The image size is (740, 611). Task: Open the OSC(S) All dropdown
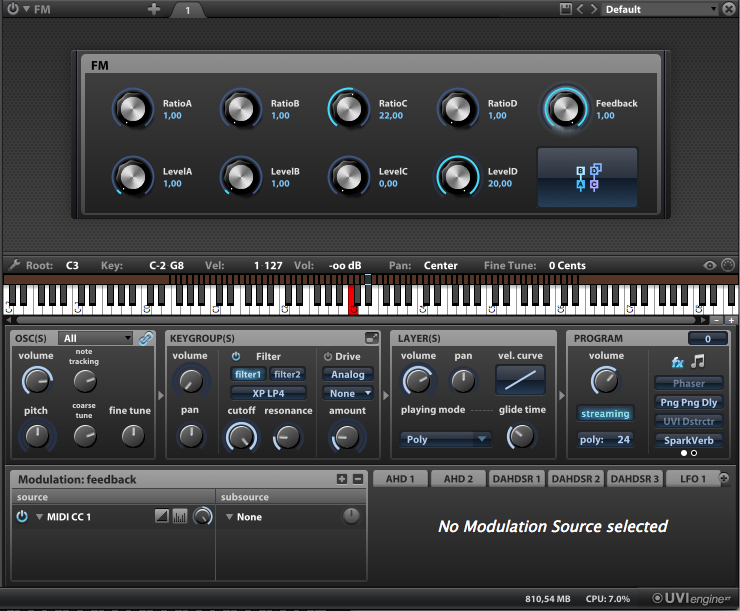tap(95, 338)
